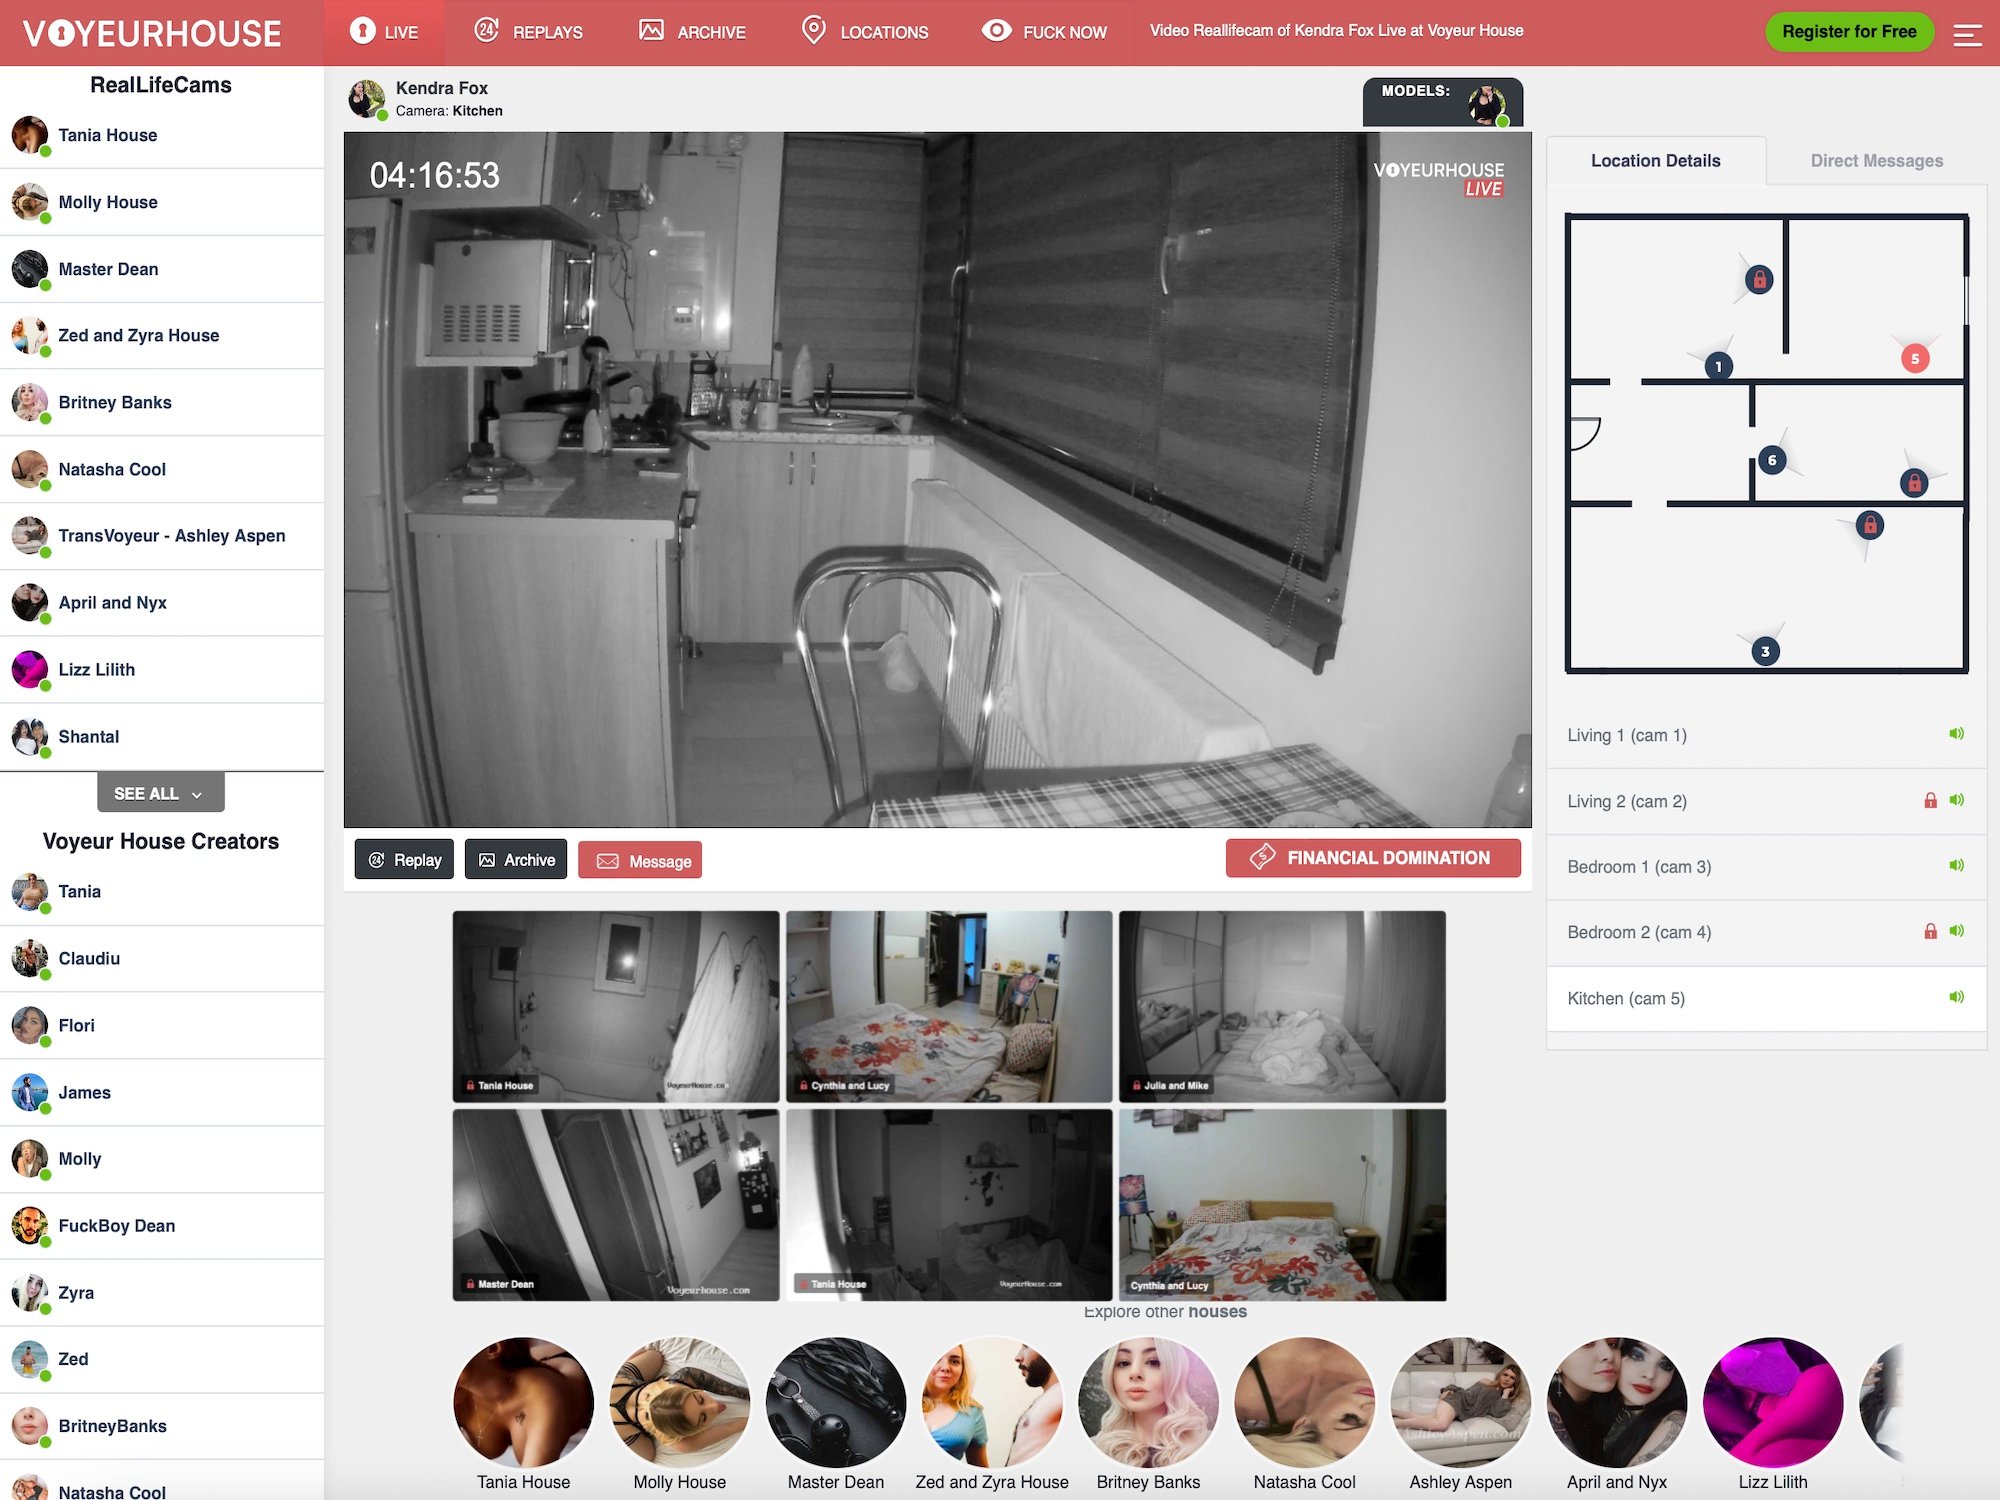The height and width of the screenshot is (1500, 2000).
Task: Switch to the Direct Messages tab
Action: click(x=1877, y=161)
